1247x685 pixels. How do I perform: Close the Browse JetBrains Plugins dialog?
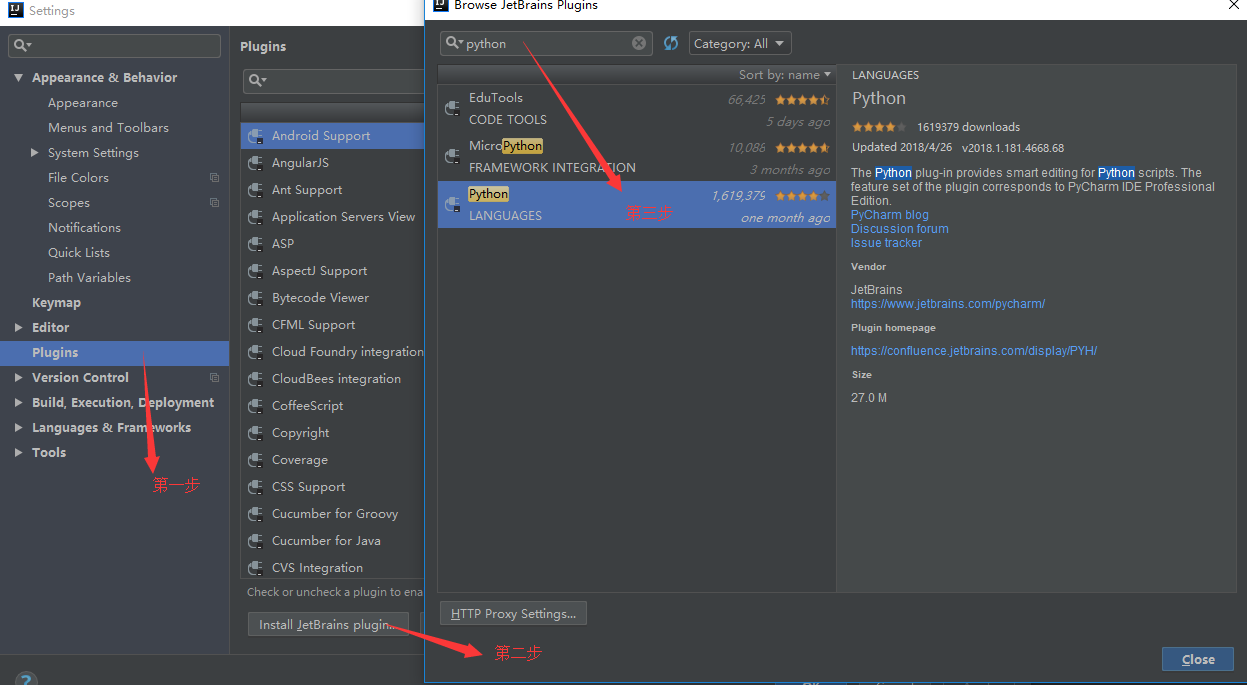coord(1198,659)
